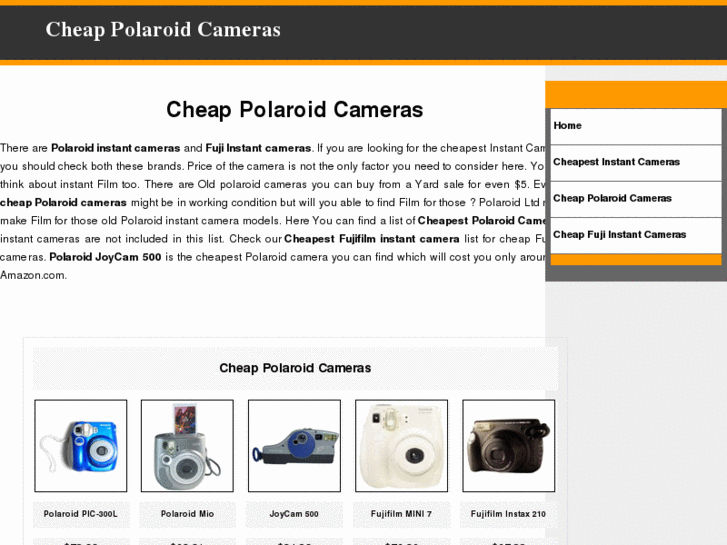This screenshot has height=545, width=727.
Task: Click the JoyCam 500 product label
Action: point(294,514)
